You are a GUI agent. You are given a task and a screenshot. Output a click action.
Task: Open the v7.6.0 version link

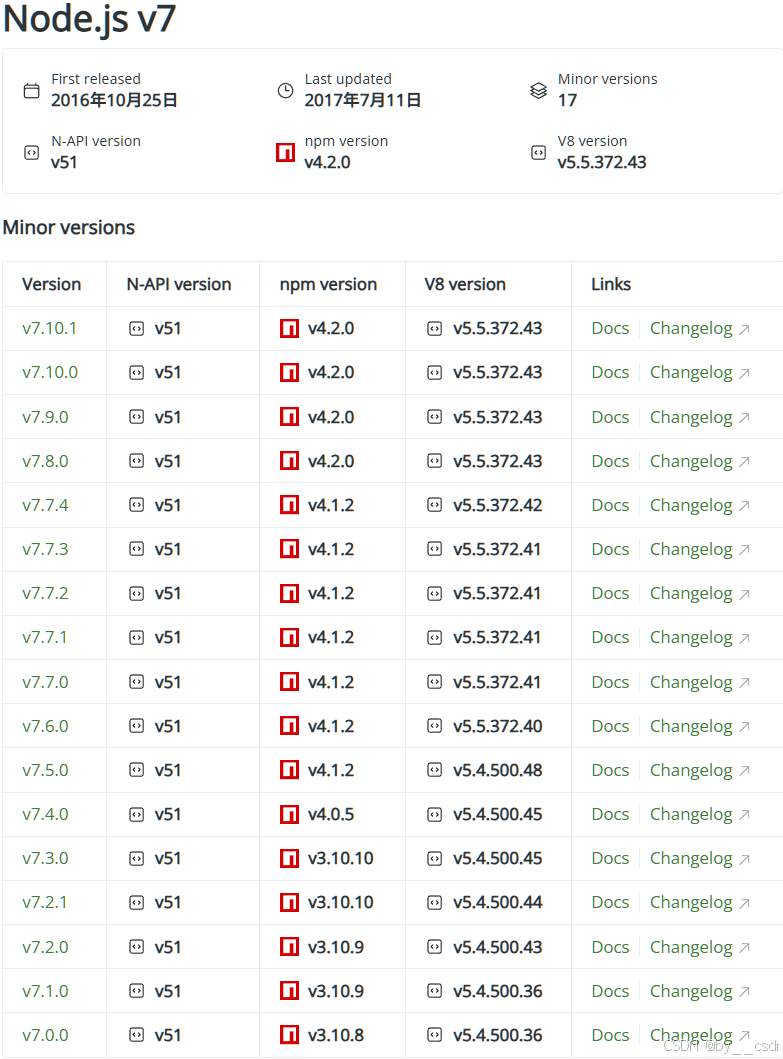[45, 726]
